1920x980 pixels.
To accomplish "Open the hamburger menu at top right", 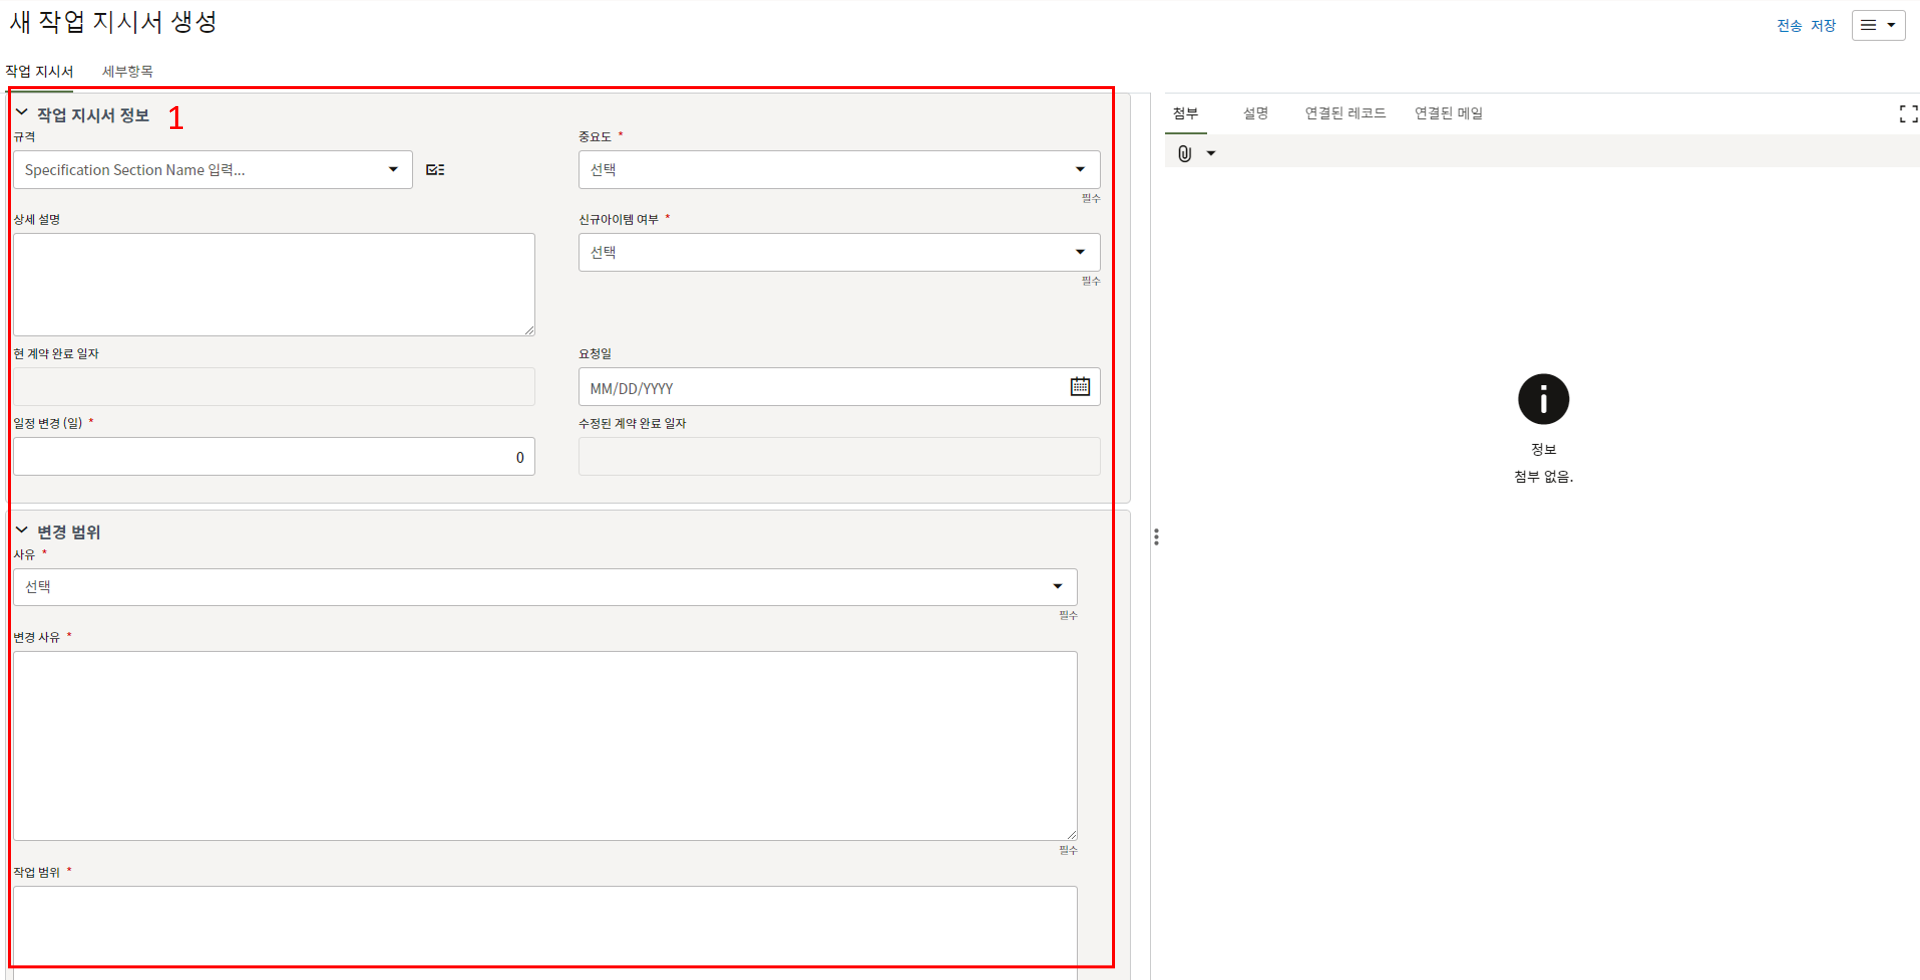I will tap(1877, 25).
